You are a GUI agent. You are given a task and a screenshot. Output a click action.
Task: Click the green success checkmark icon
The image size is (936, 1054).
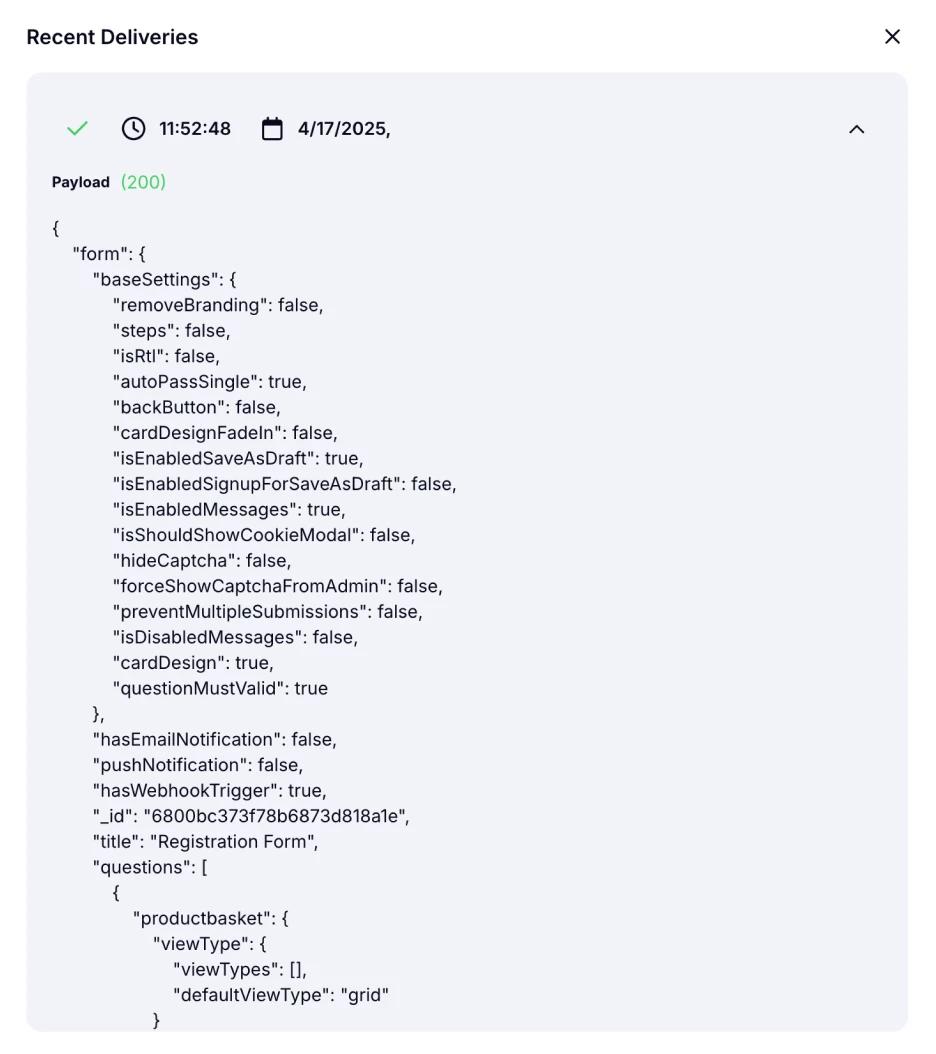[77, 128]
